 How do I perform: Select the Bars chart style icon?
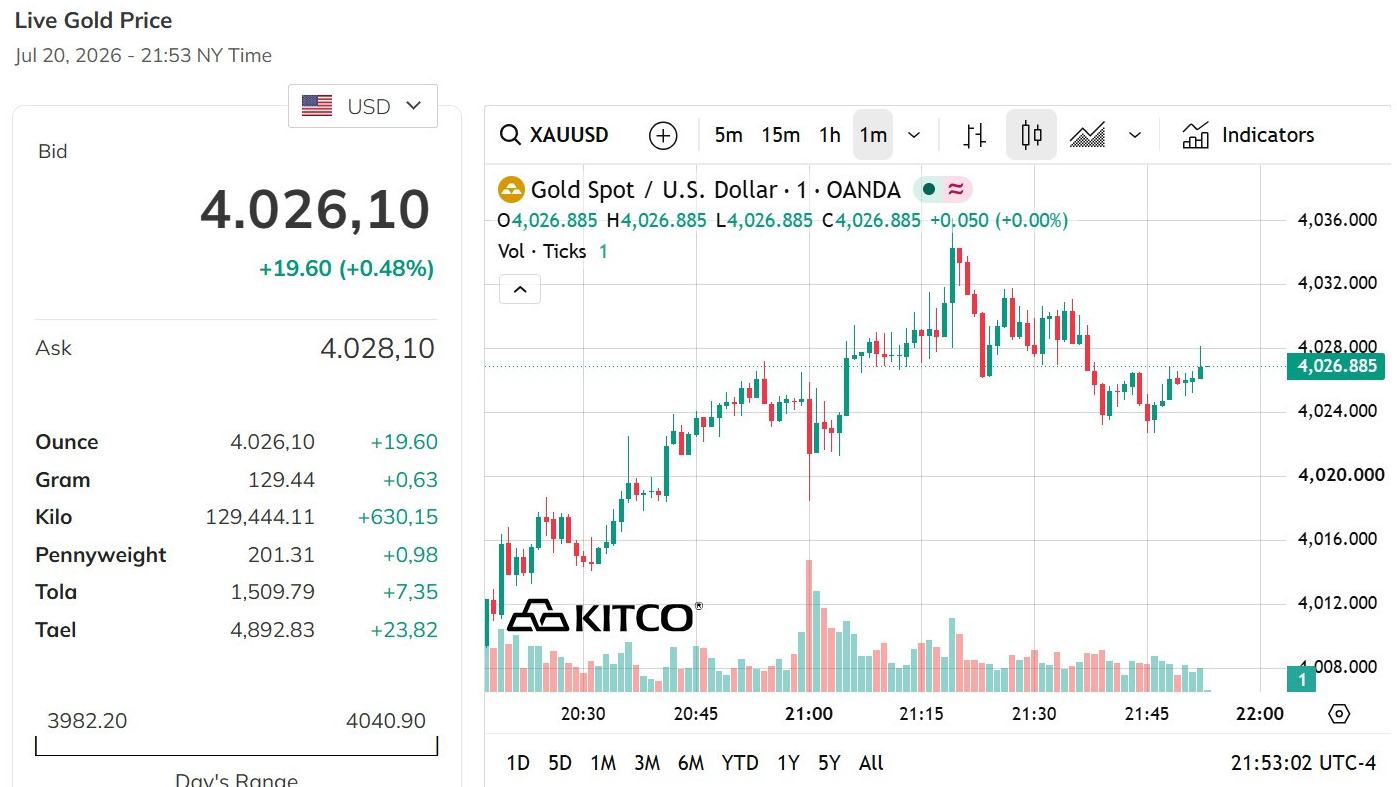975,135
